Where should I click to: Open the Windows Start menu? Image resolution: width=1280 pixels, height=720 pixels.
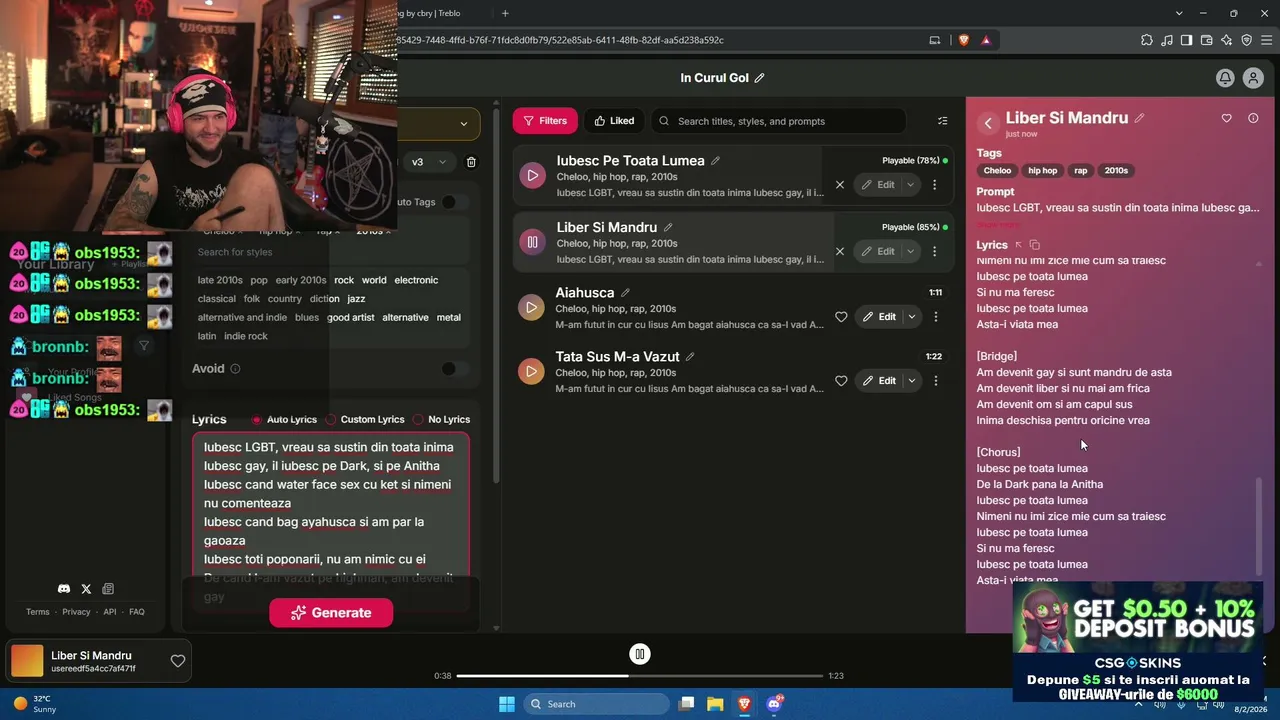[x=507, y=704]
